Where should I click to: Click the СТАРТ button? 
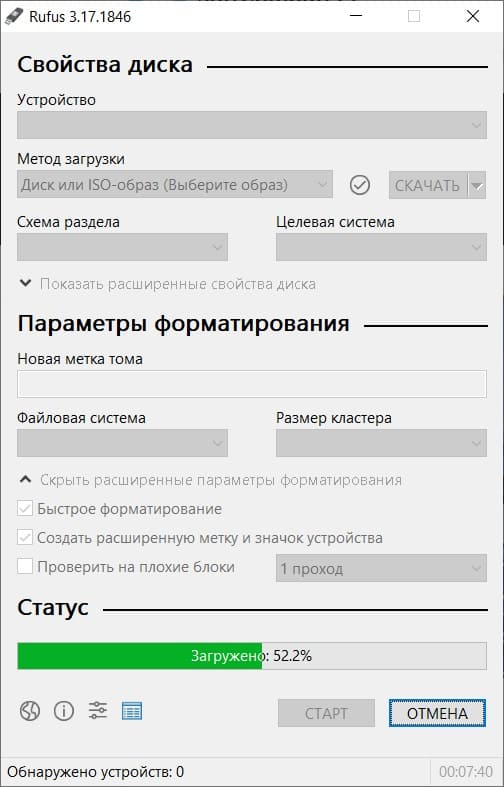[326, 713]
